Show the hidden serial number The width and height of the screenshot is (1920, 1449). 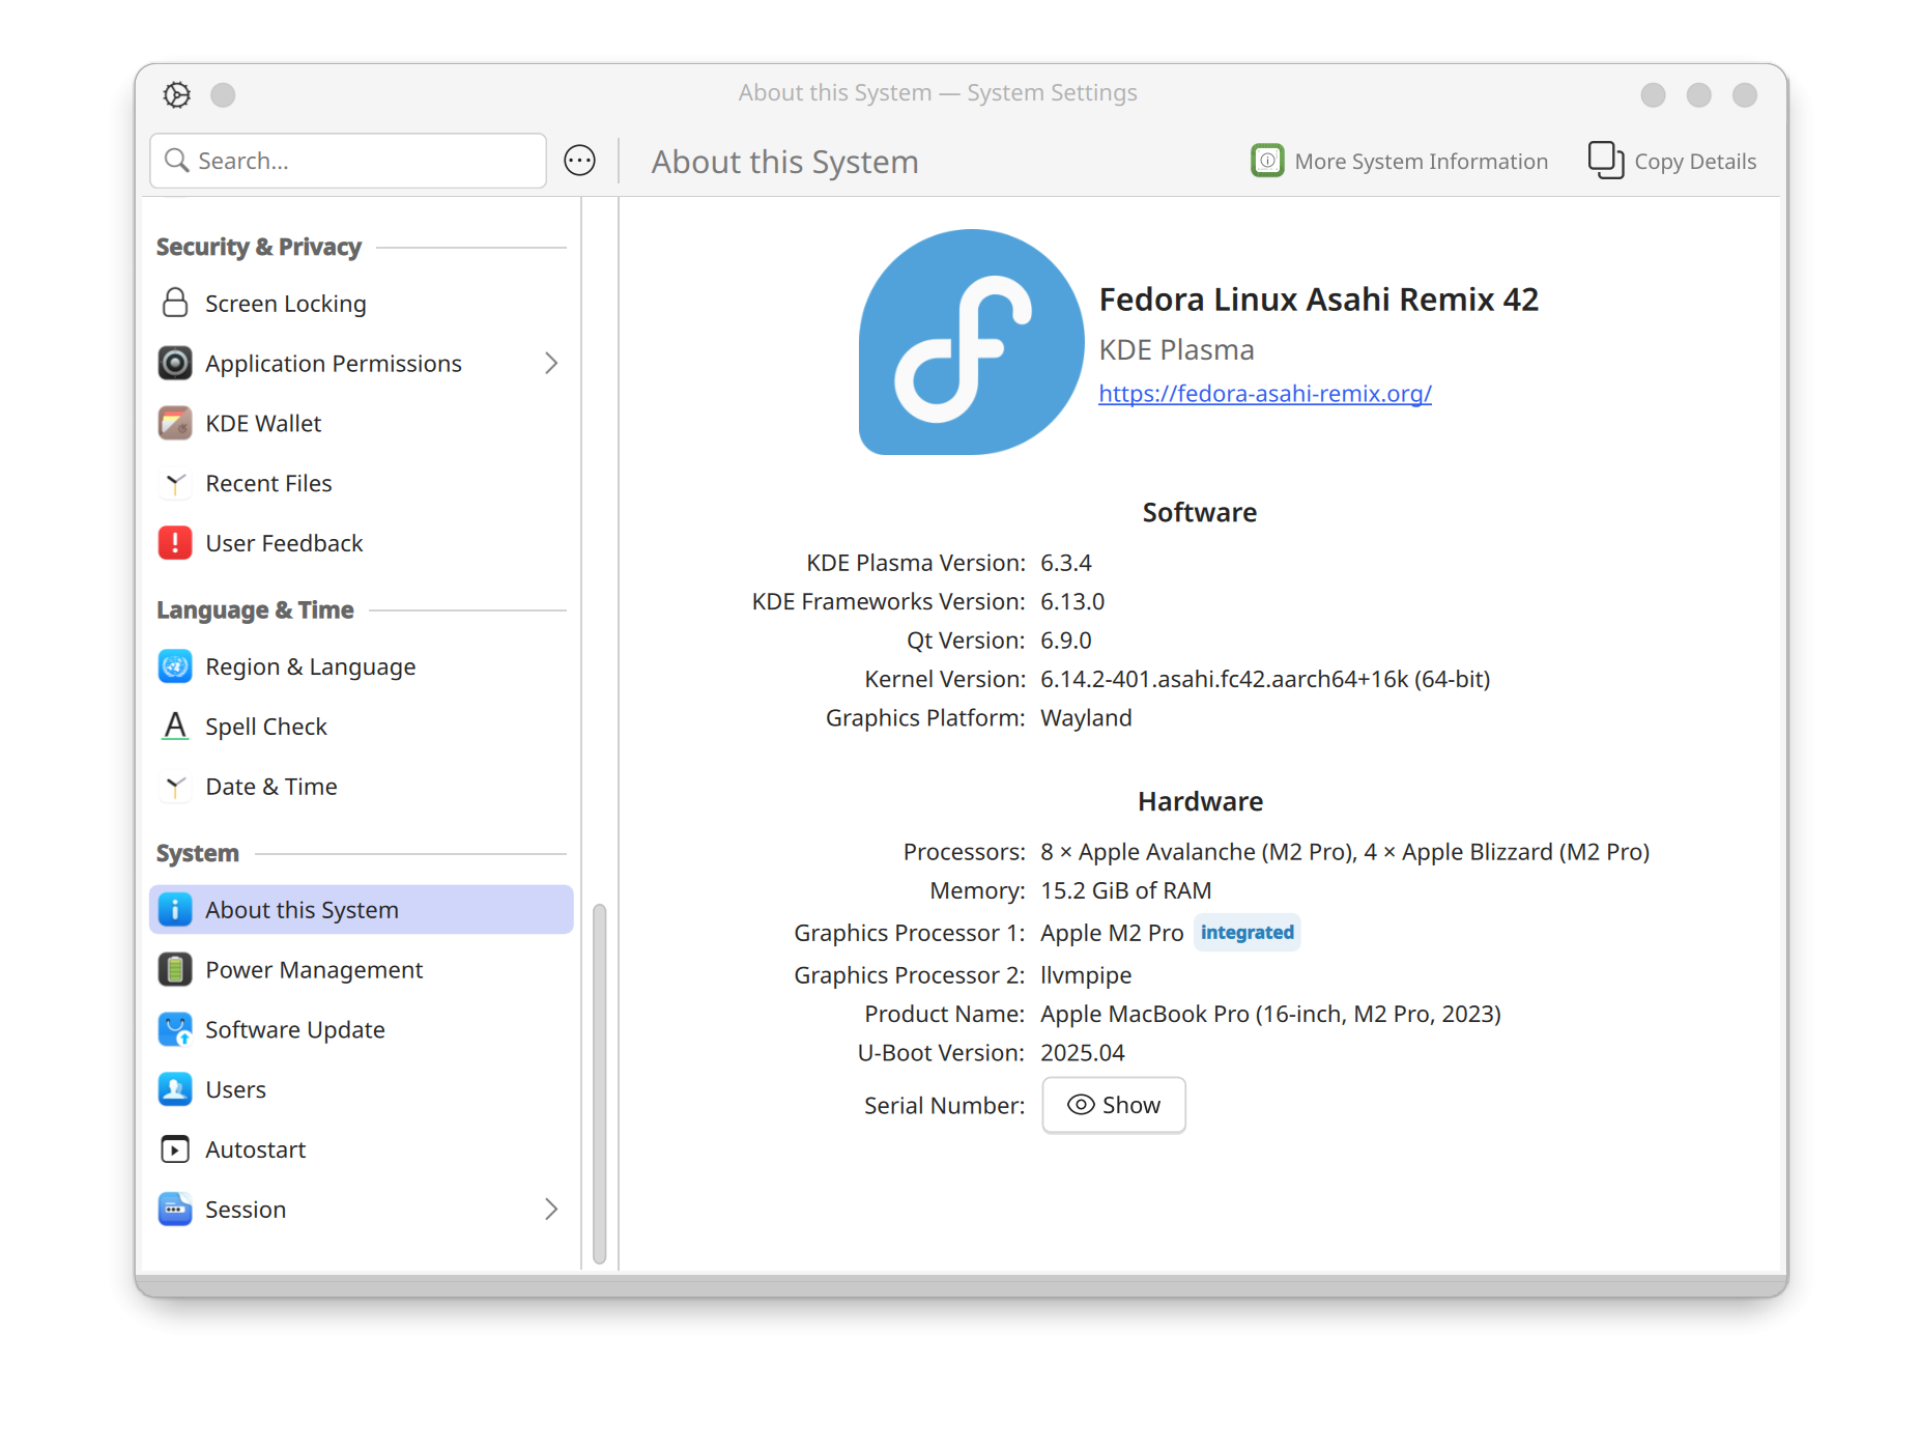pos(1113,1105)
